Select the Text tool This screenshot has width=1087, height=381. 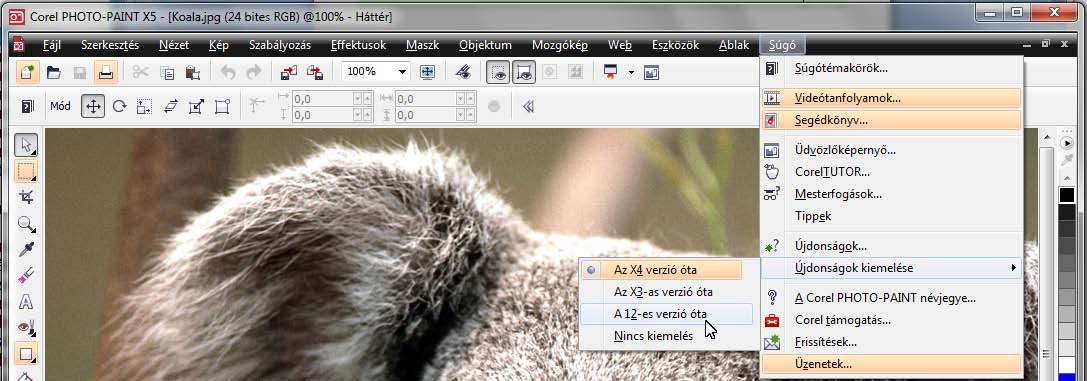[26, 301]
